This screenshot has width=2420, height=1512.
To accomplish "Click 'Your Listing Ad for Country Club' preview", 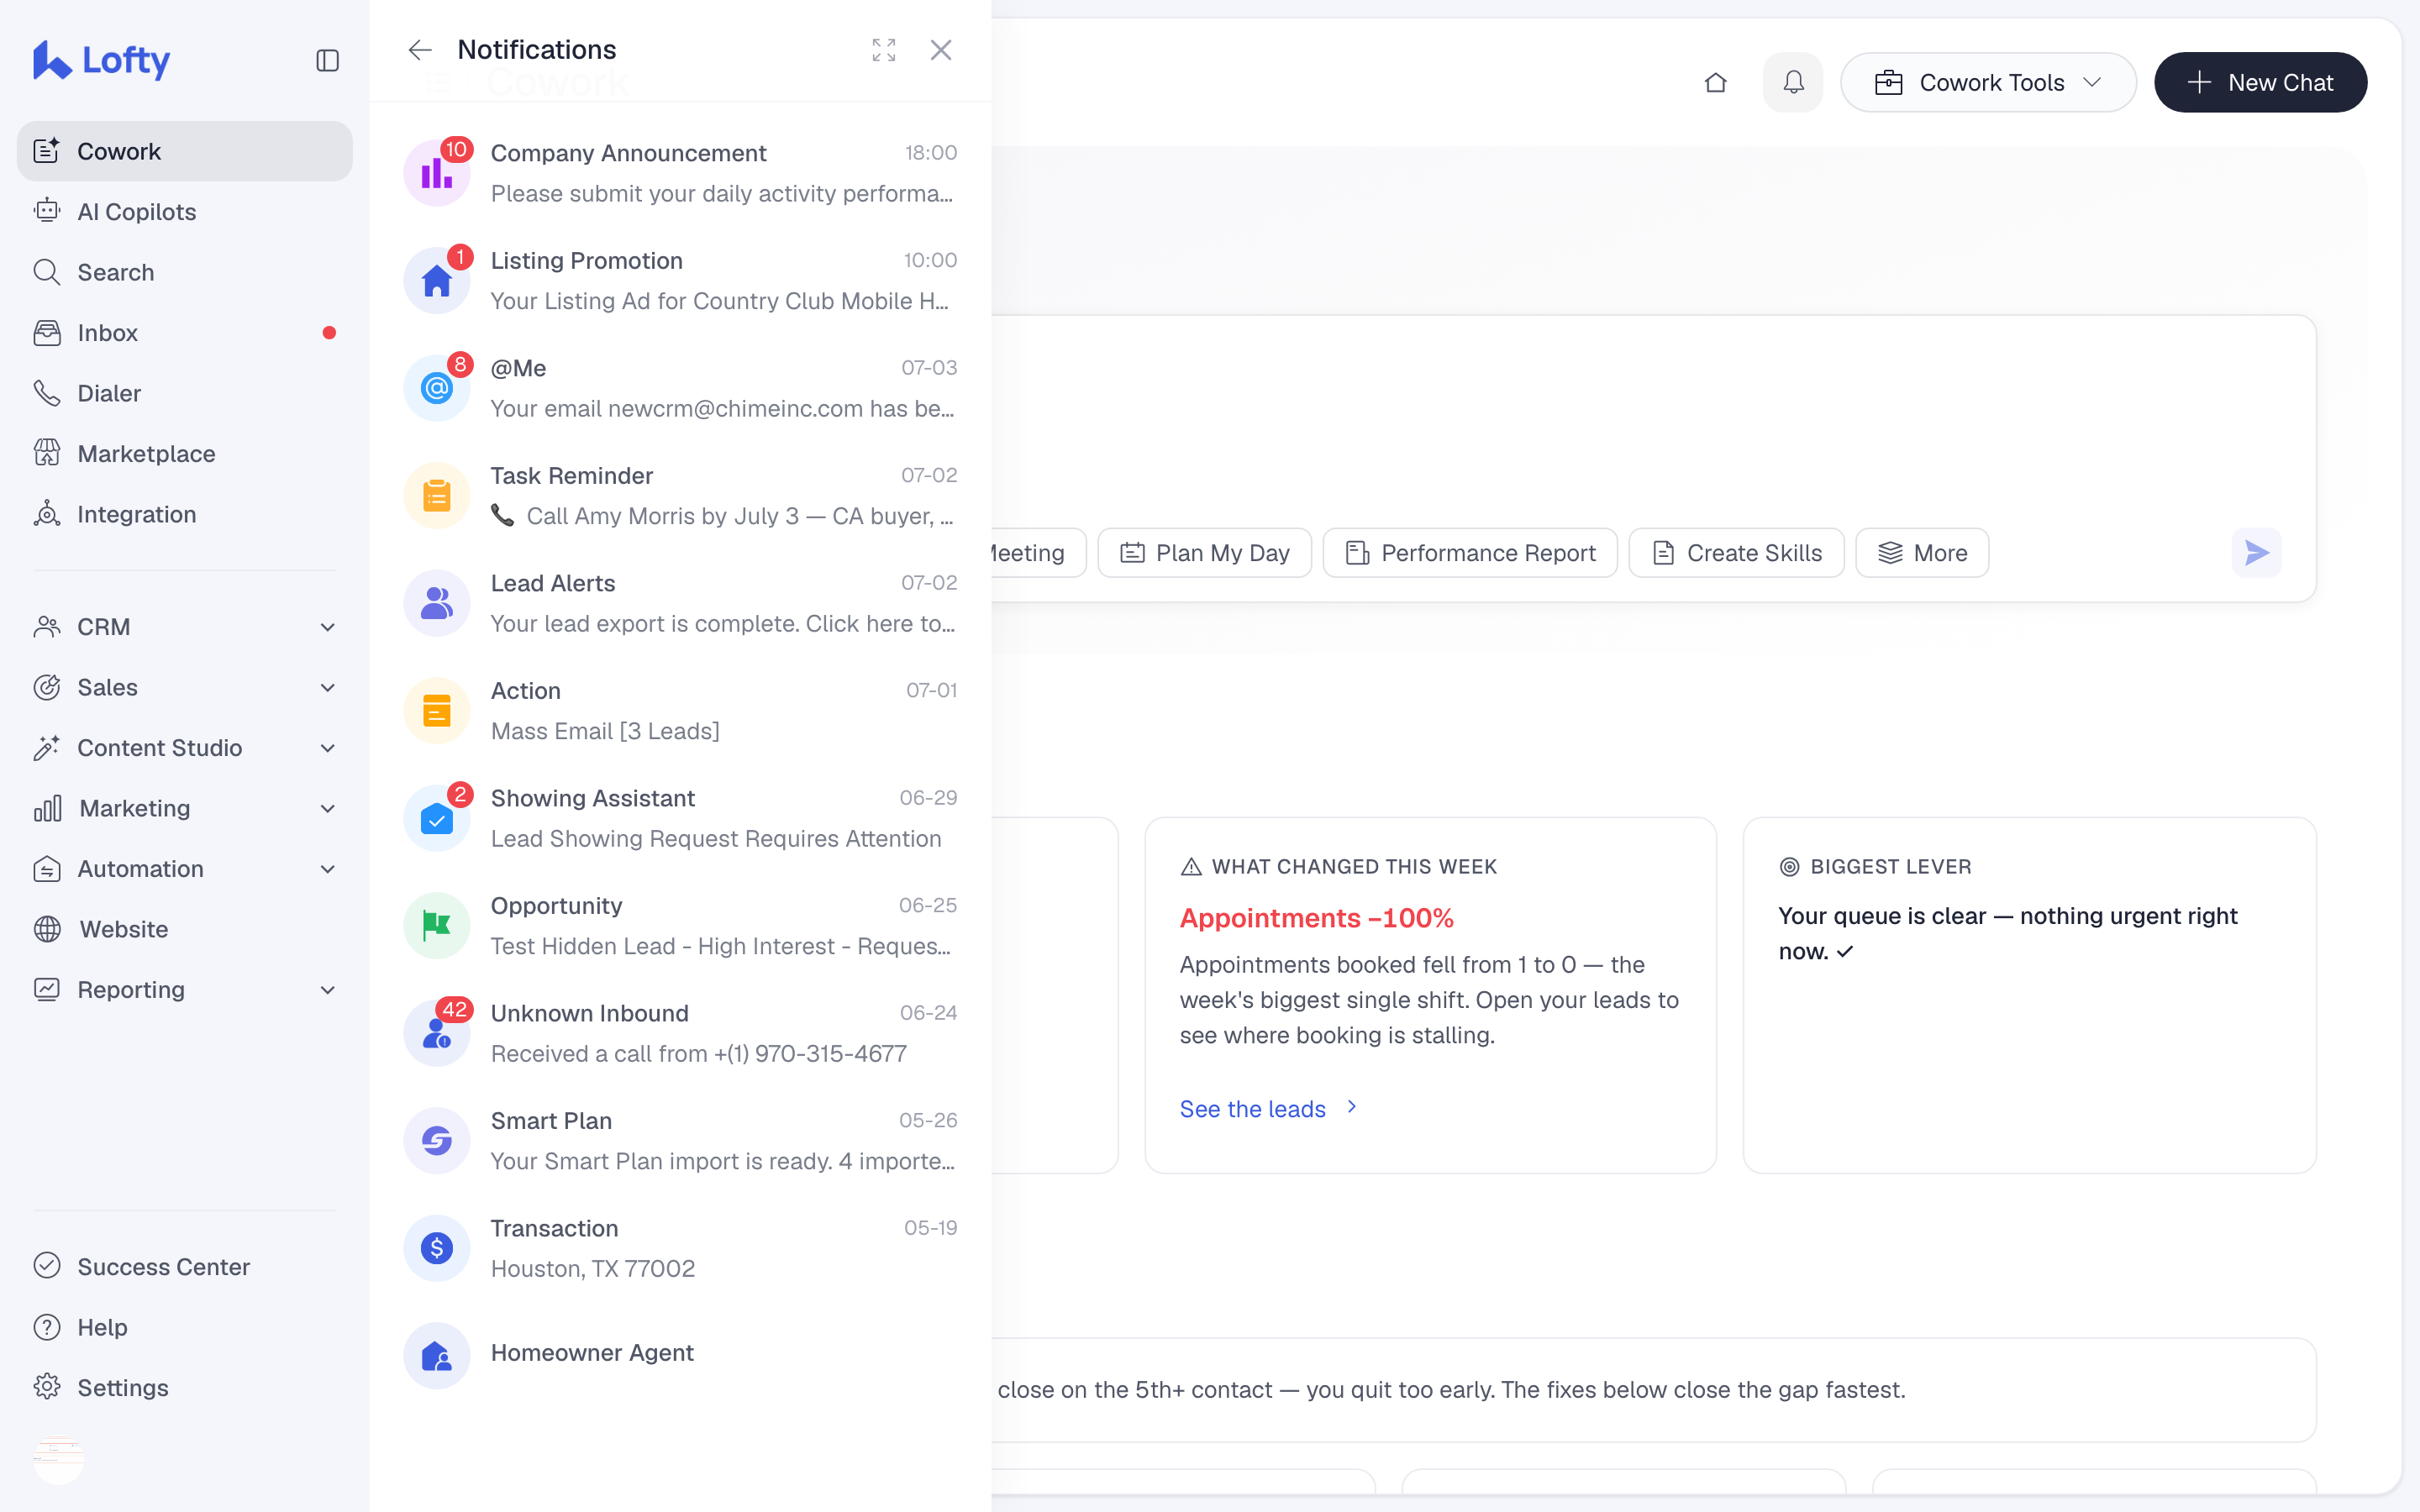I will 720,301.
